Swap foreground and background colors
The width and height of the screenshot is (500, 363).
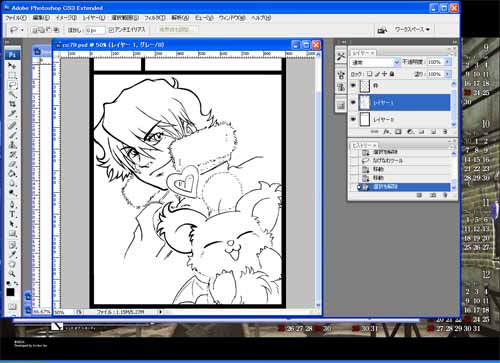[x=16, y=283]
